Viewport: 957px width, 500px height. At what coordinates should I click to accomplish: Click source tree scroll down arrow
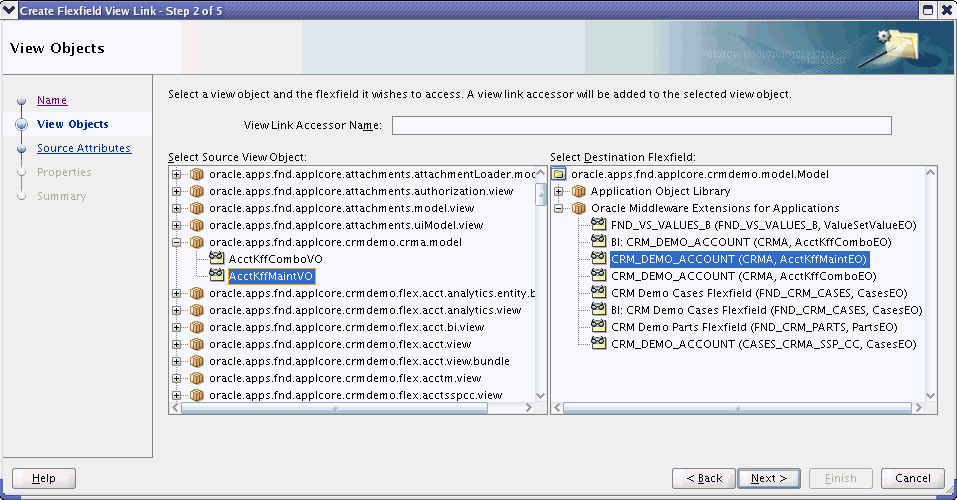point(541,396)
